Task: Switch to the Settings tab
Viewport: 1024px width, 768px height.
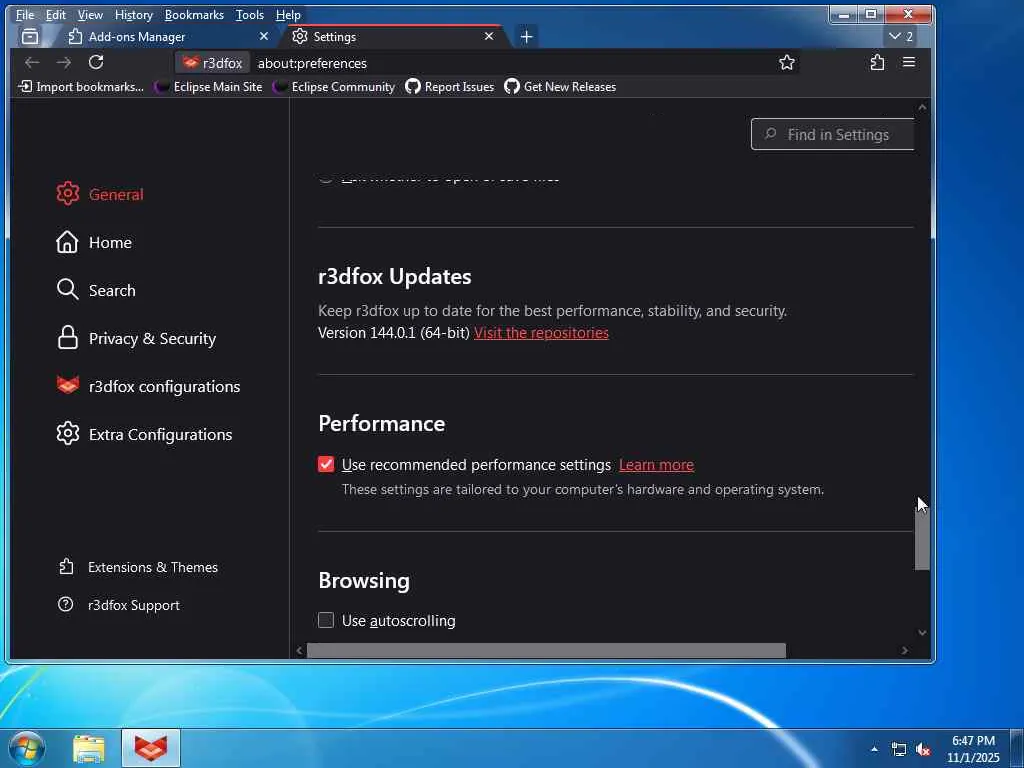Action: point(394,37)
